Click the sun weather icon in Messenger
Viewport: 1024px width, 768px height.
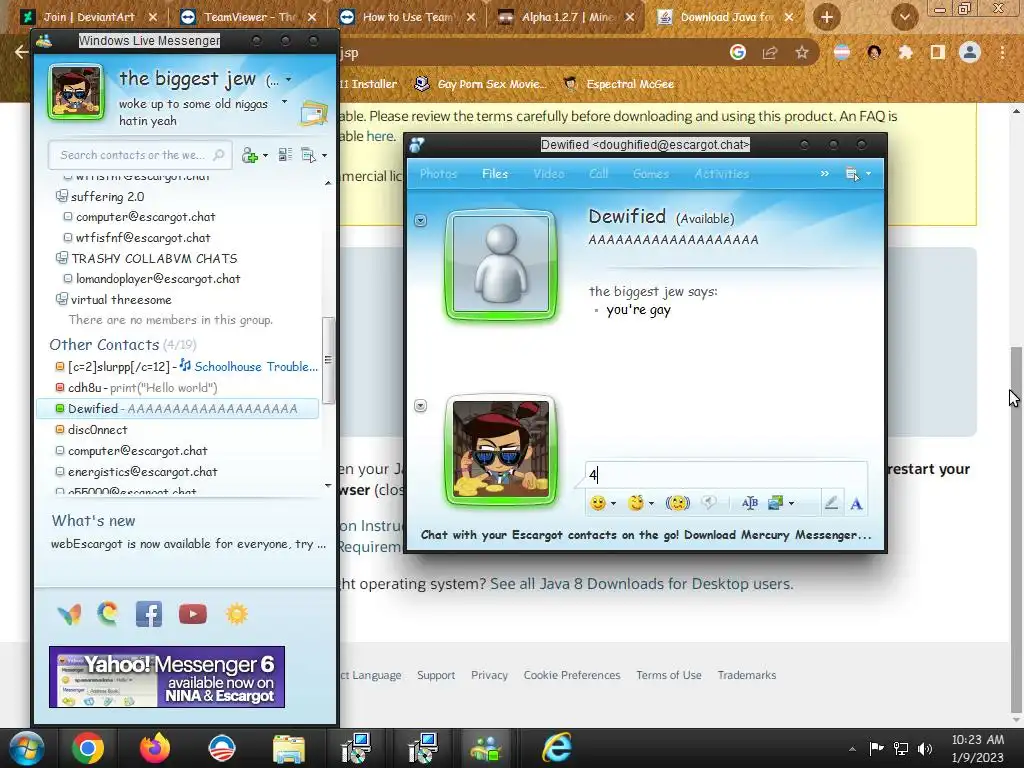pos(236,614)
